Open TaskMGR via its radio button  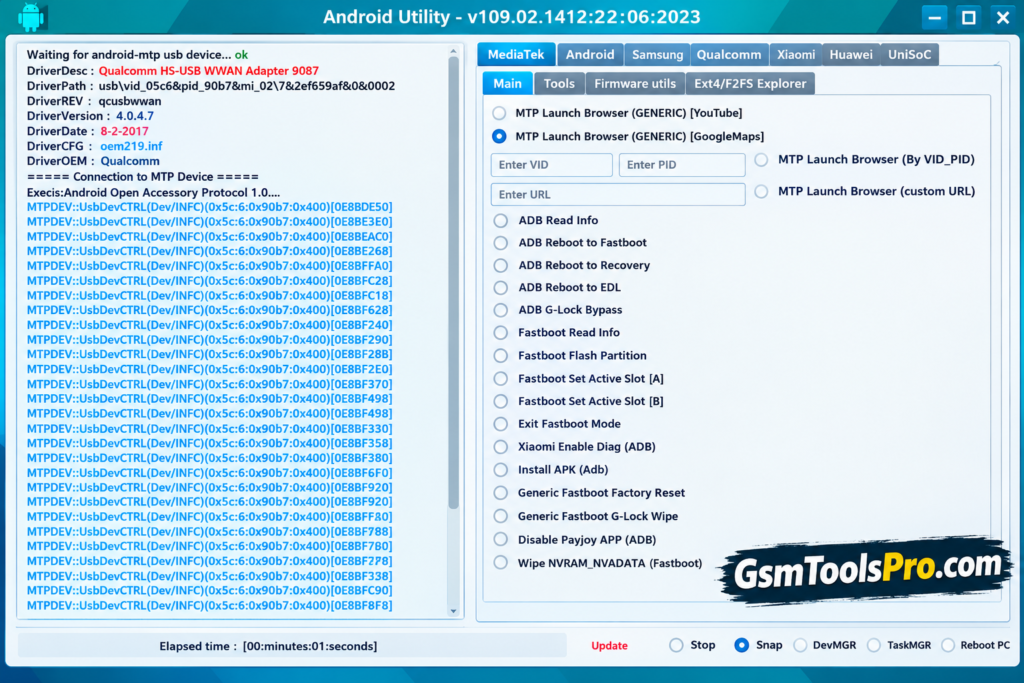click(x=874, y=646)
